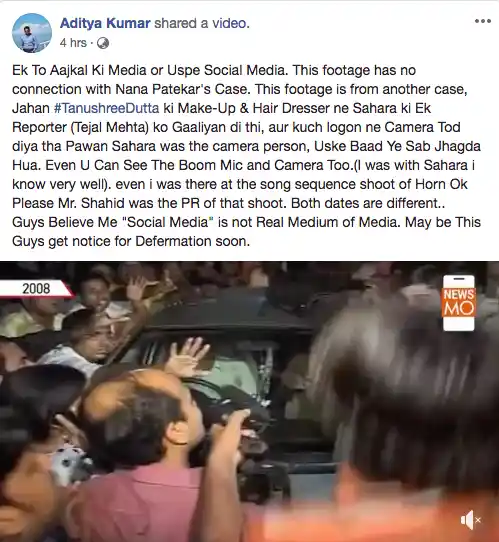
Task: Open Aditya Kumar's profile name link
Action: click(105, 24)
